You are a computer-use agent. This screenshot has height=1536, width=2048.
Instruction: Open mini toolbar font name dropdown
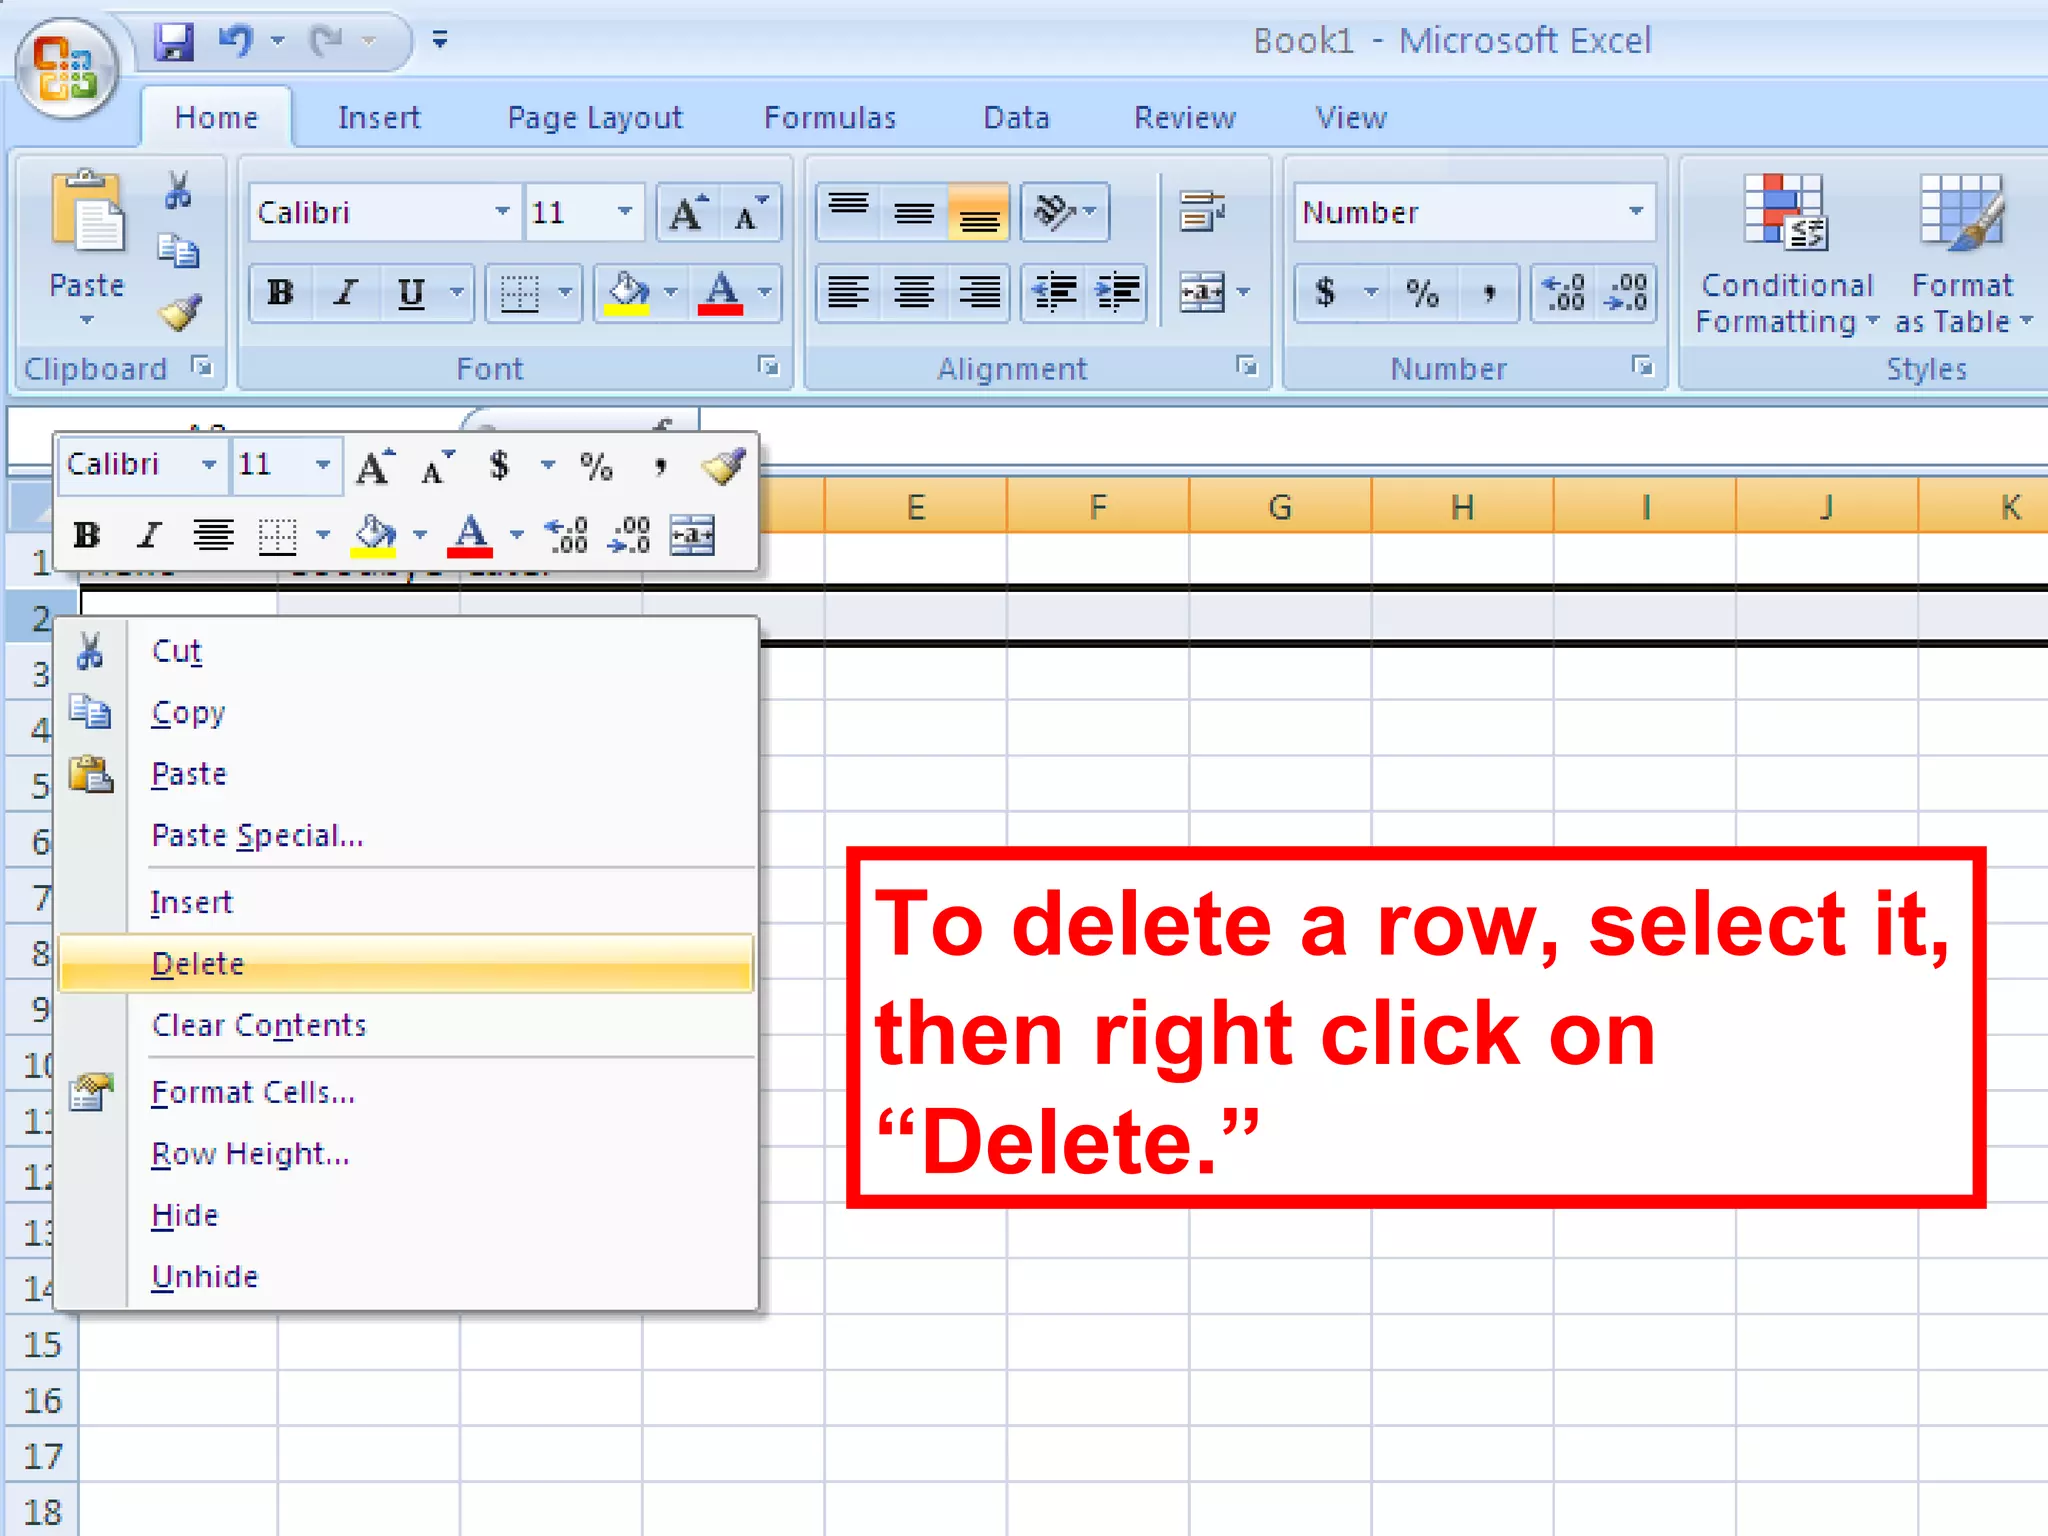[208, 465]
